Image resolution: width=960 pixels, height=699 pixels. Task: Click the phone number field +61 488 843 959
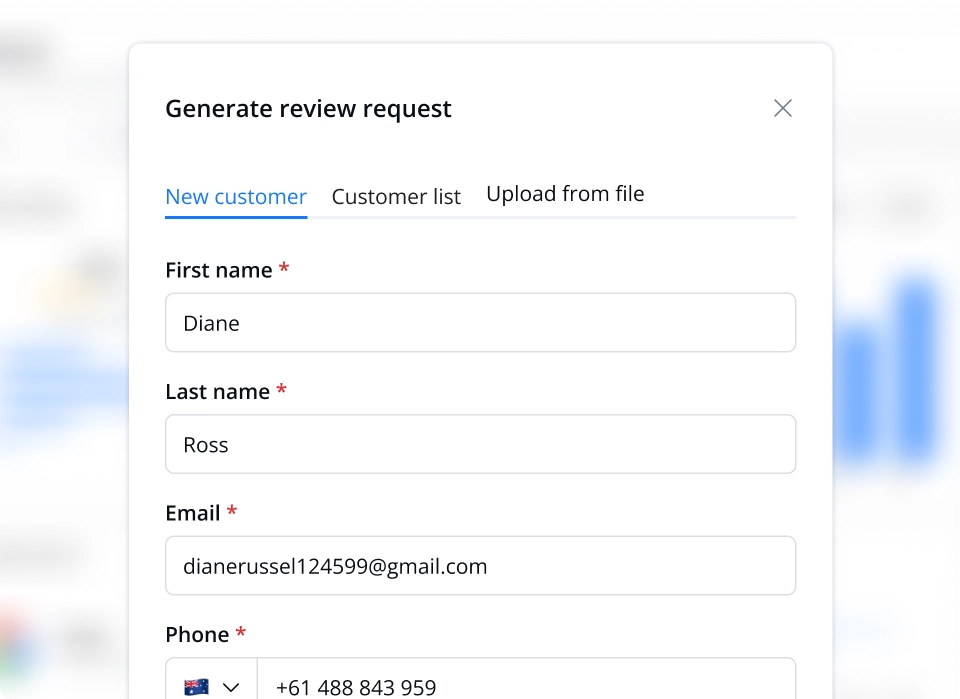coord(527,679)
